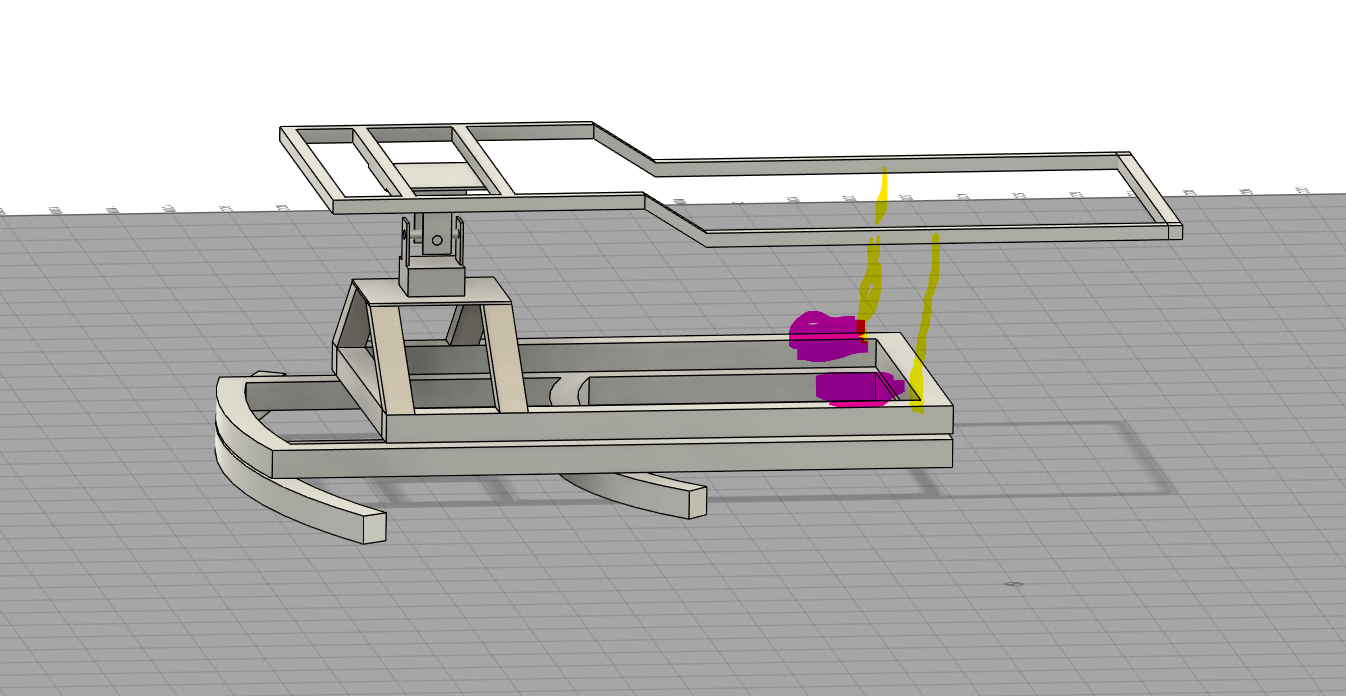Click the lower base frame front beam
Viewport: 1346px width, 696px height.
(x=611, y=455)
